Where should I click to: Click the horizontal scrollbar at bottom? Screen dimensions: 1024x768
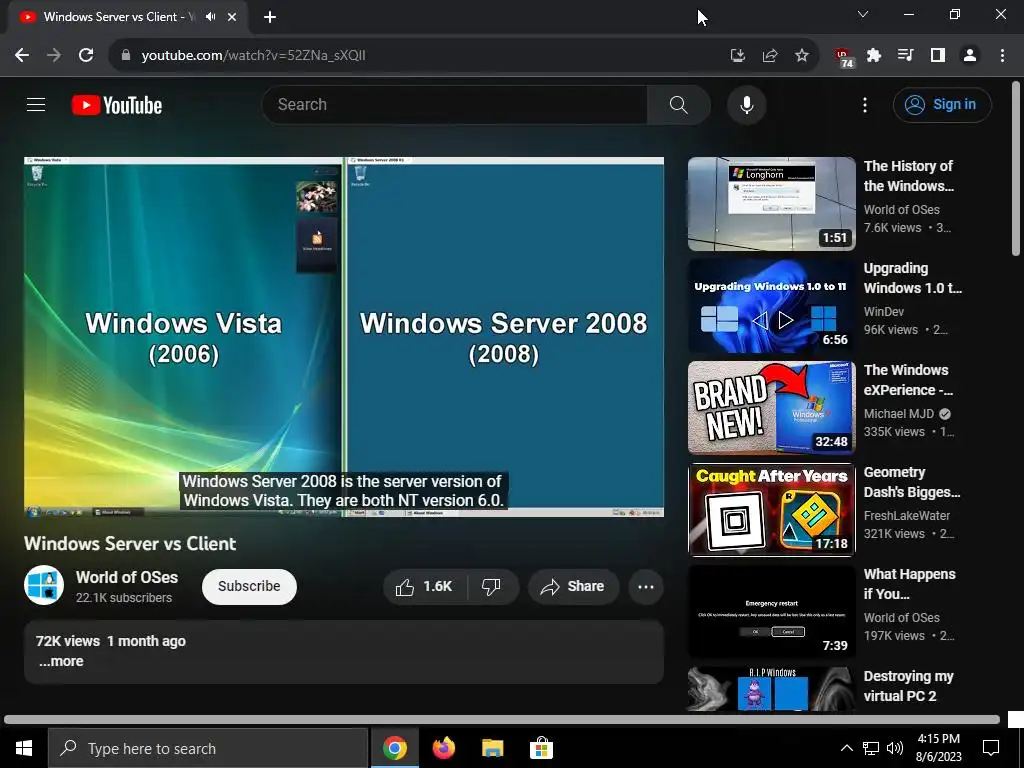click(x=502, y=719)
